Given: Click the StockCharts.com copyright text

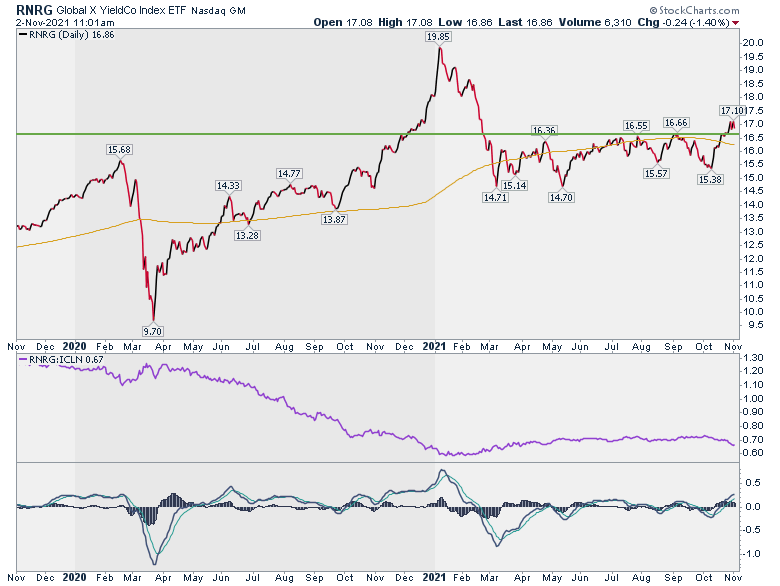Looking at the screenshot, I should point(694,10).
